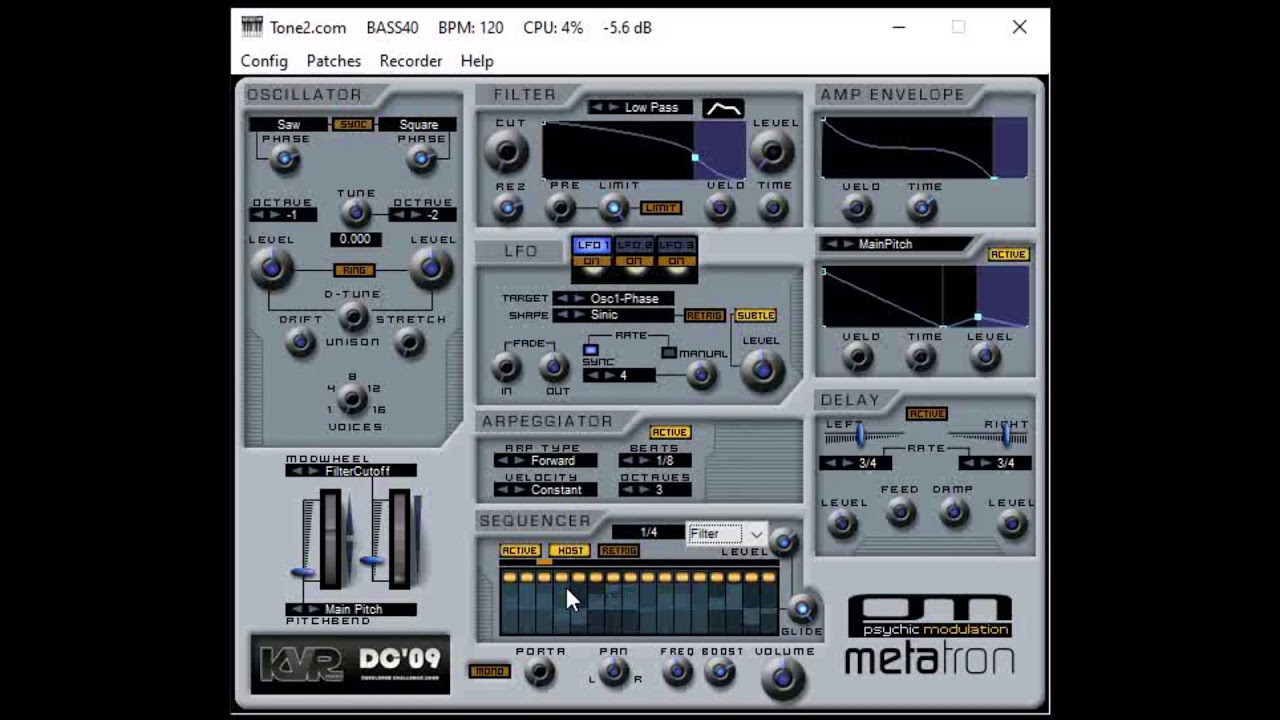Toggle the LFO rate Sync checkbox
Image resolution: width=1280 pixels, height=720 pixels.
tap(590, 350)
